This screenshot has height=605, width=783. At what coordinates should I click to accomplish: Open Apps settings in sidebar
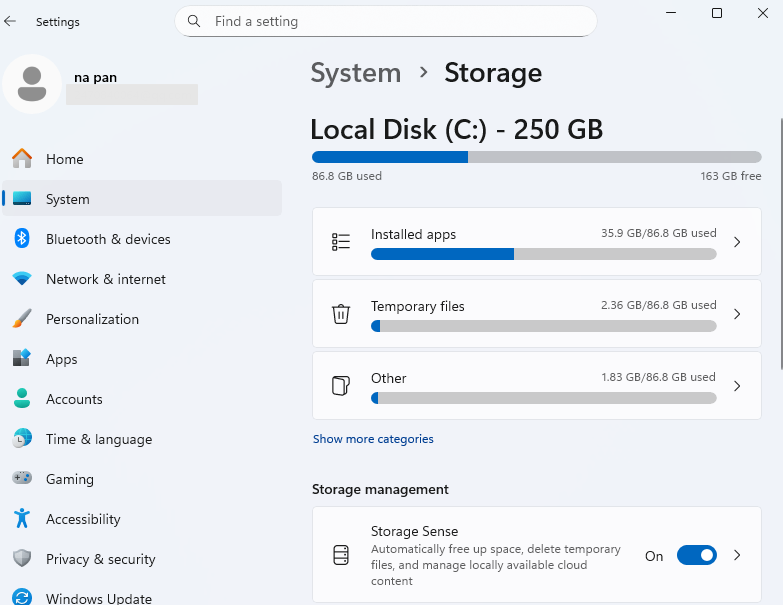pyautogui.click(x=62, y=359)
